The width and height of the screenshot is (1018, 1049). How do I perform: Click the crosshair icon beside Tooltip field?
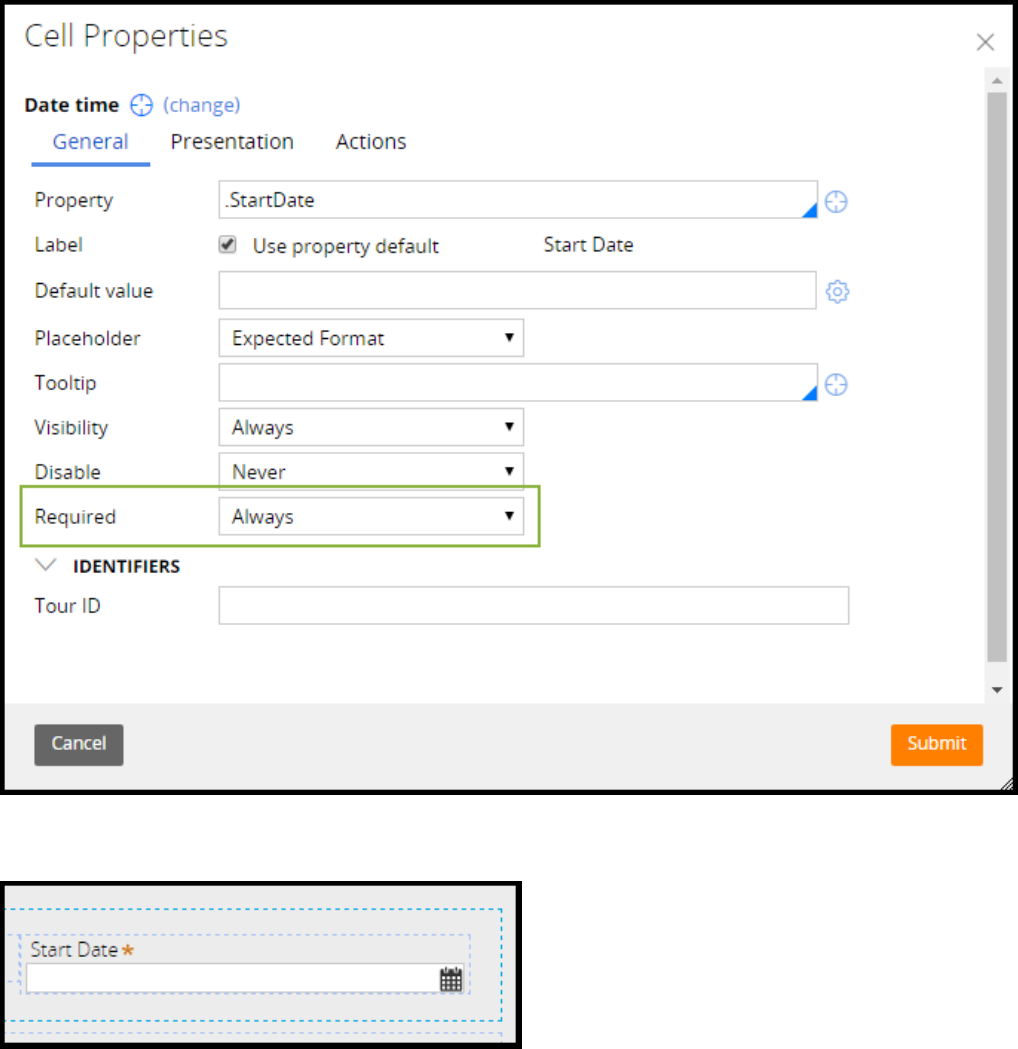(836, 385)
